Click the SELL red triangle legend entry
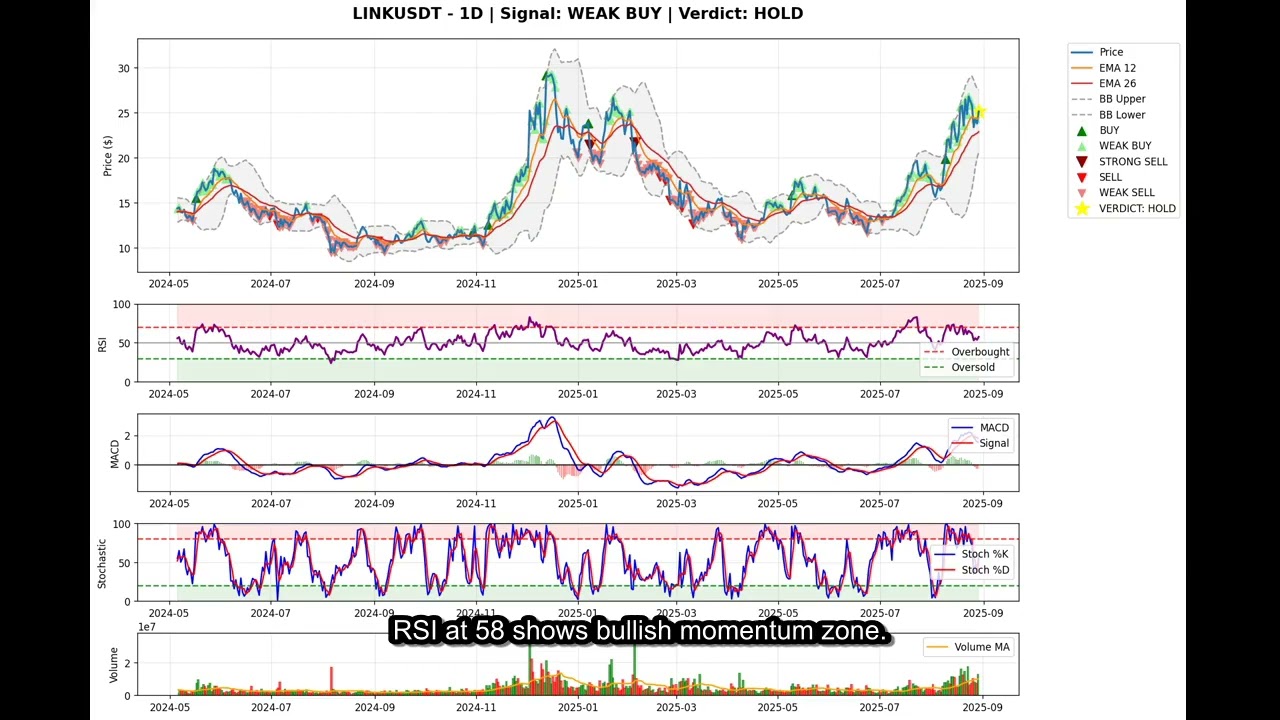The image size is (1280, 720). point(1097,177)
